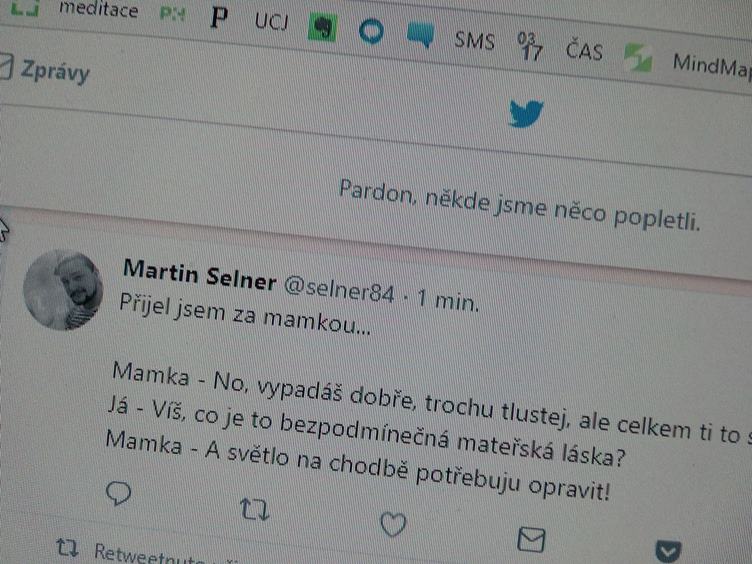Open the blue speech bubbles bookmark
The width and height of the screenshot is (752, 564).
point(421,35)
